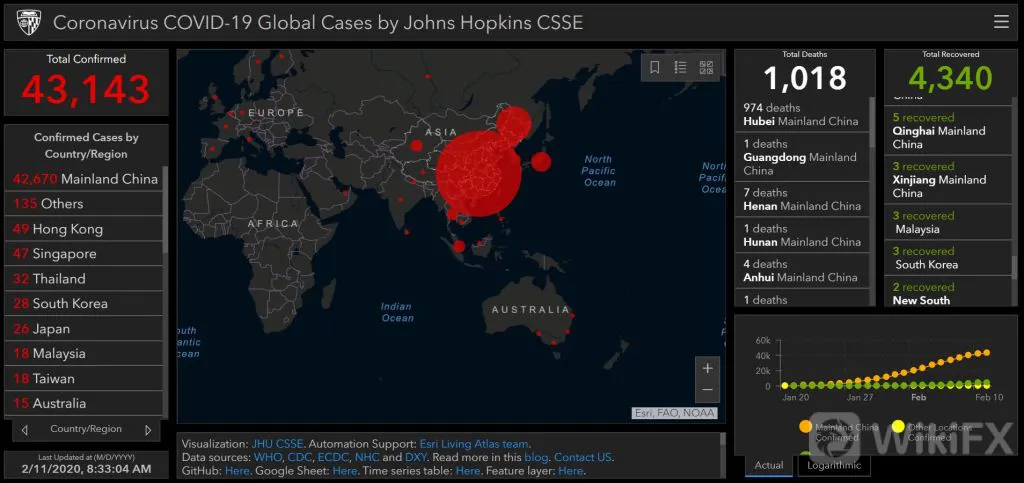Select Taiwan in country list
1024x483 pixels.
click(x=84, y=379)
